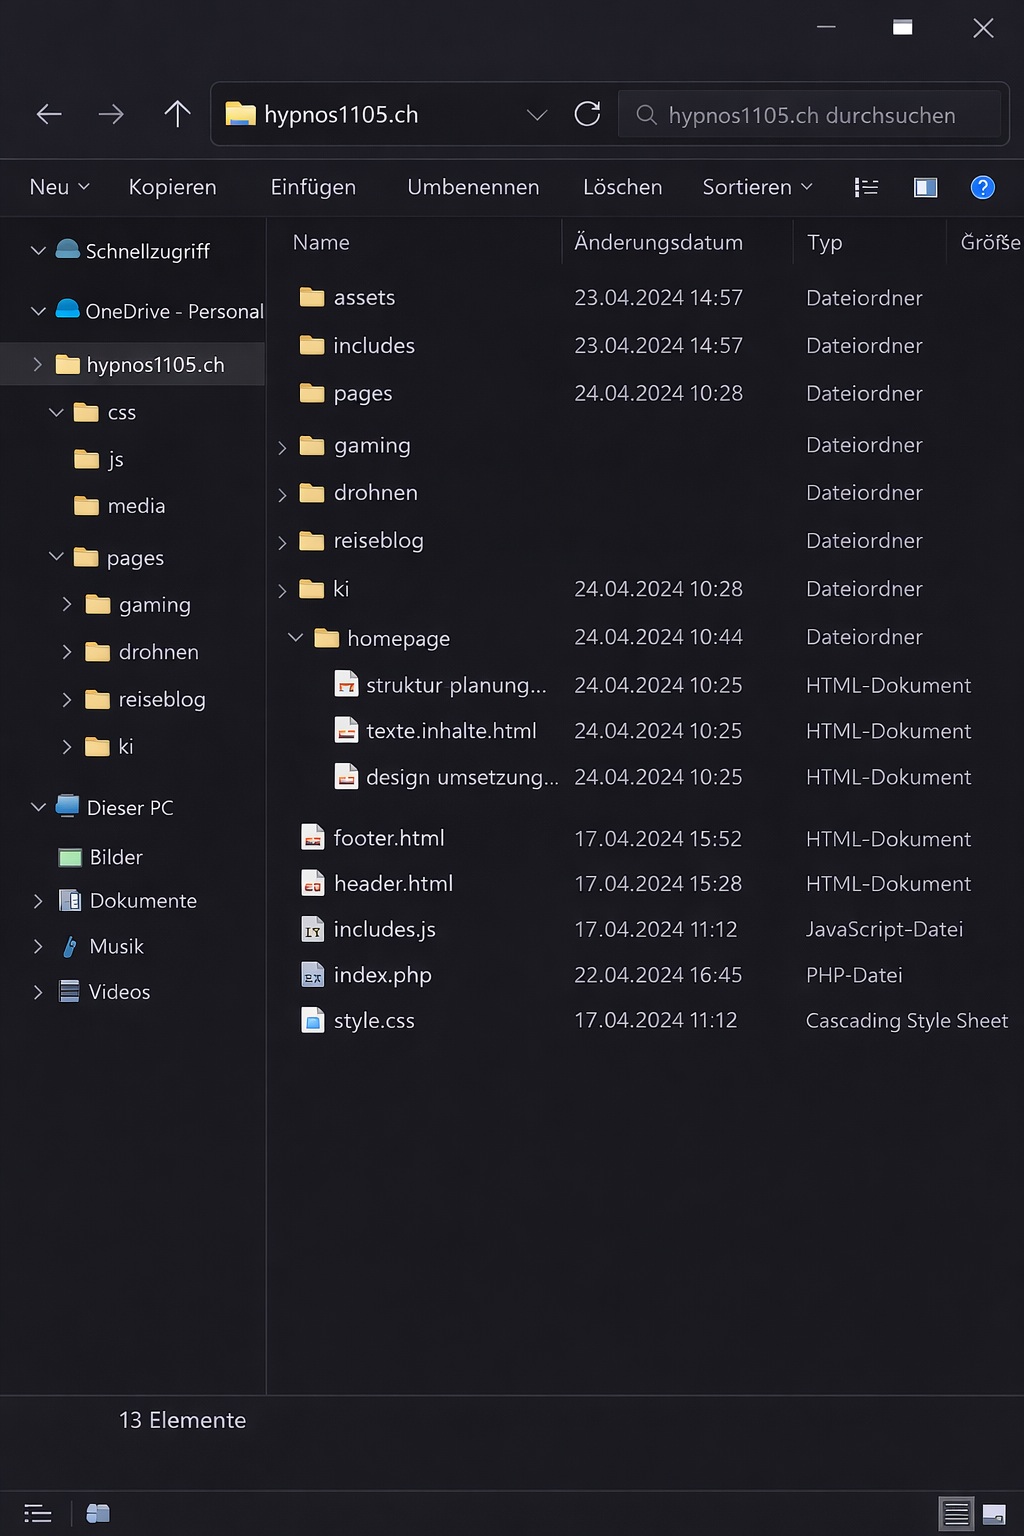Screen dimensions: 1024x1536
Task: Select the index.php file icon
Action: [x=313, y=975]
